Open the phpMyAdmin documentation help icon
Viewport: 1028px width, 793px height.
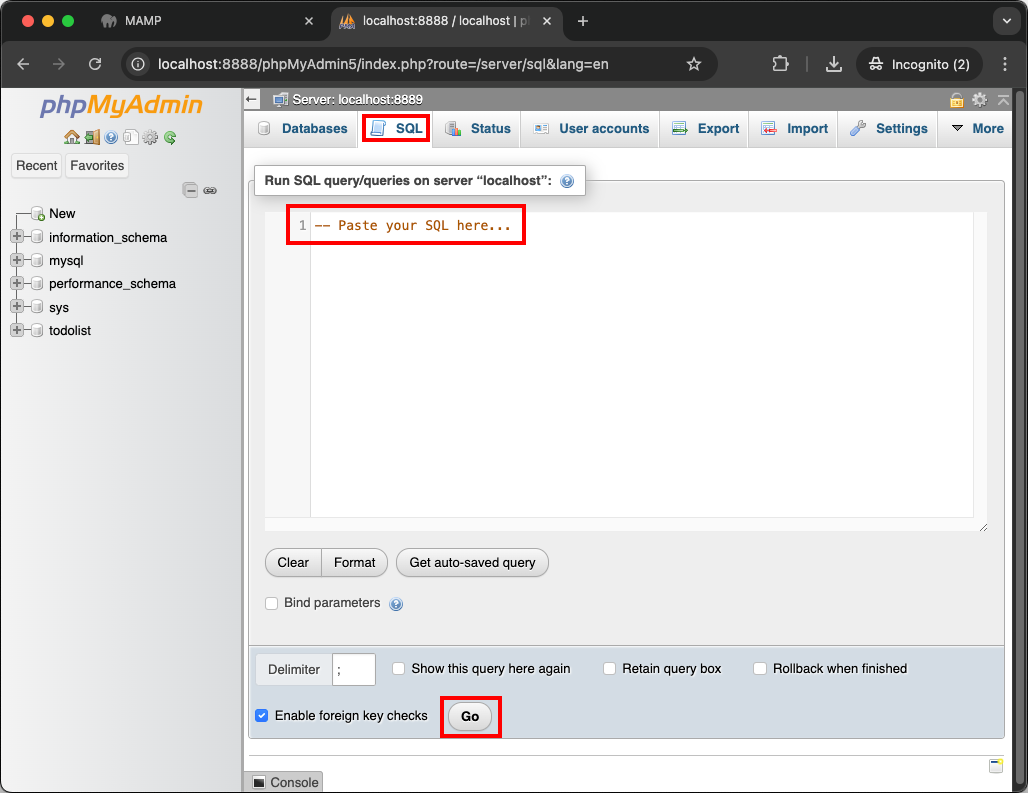[x=111, y=138]
